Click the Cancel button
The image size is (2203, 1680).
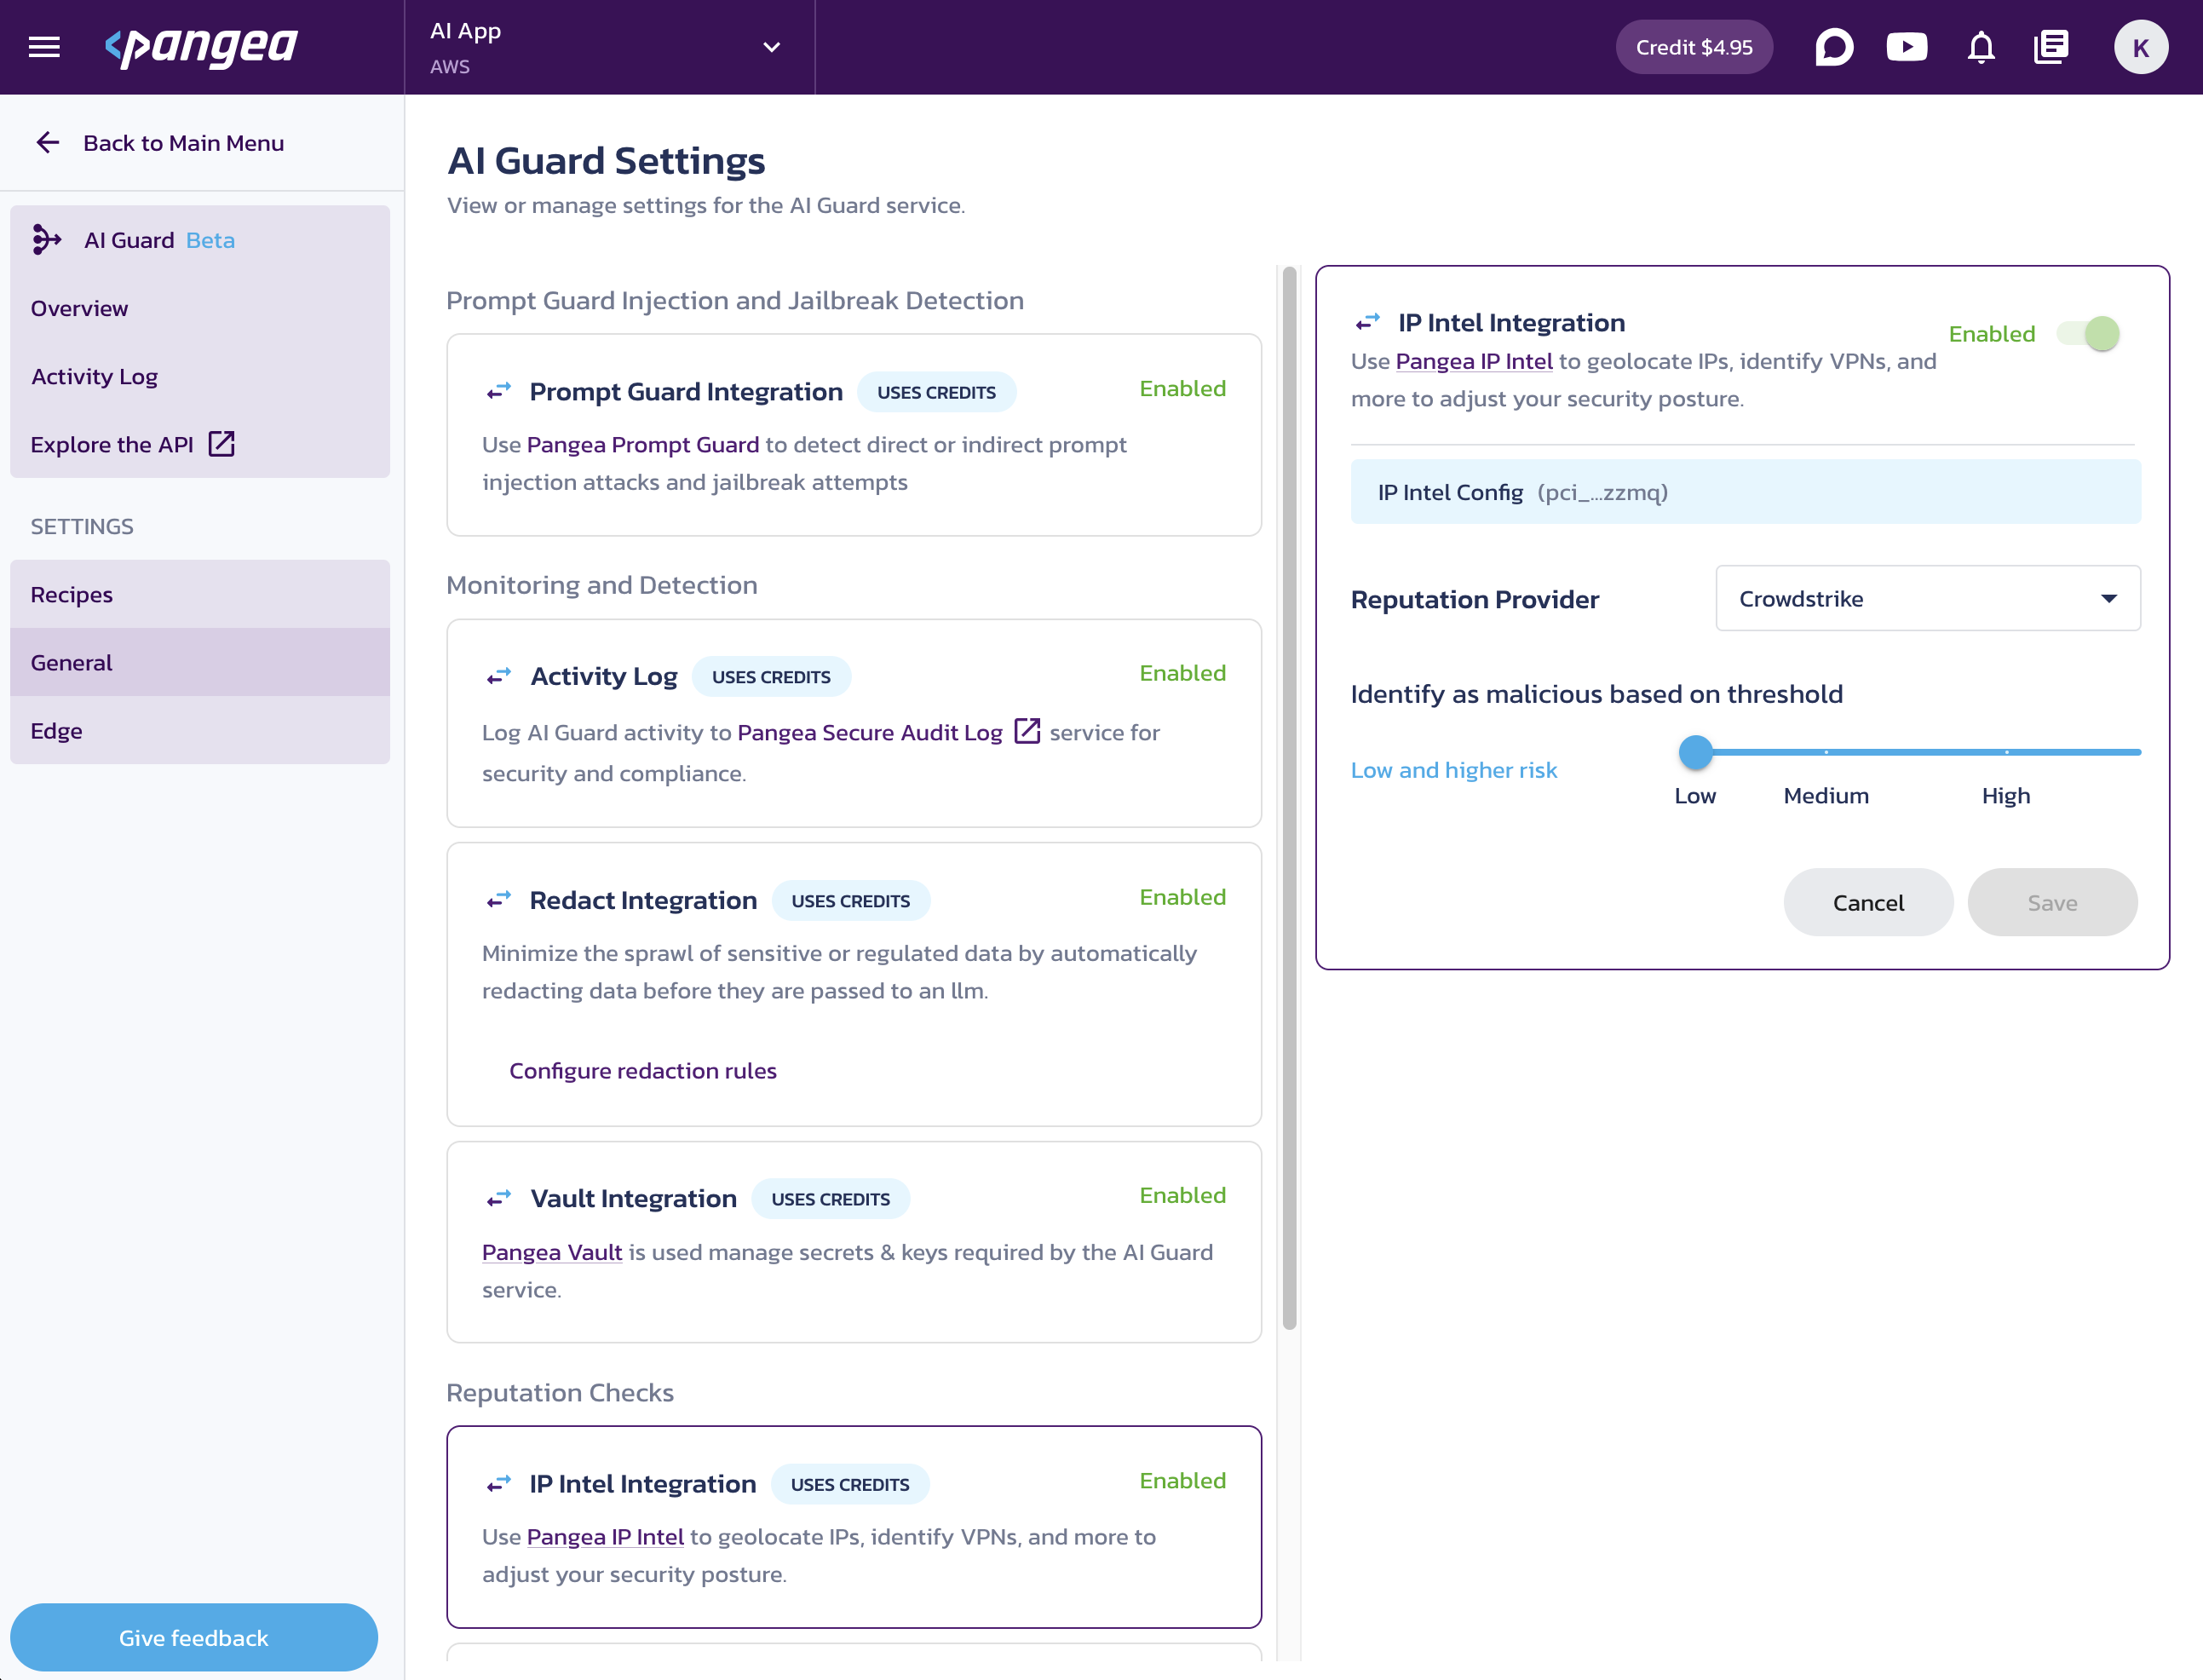point(1867,902)
